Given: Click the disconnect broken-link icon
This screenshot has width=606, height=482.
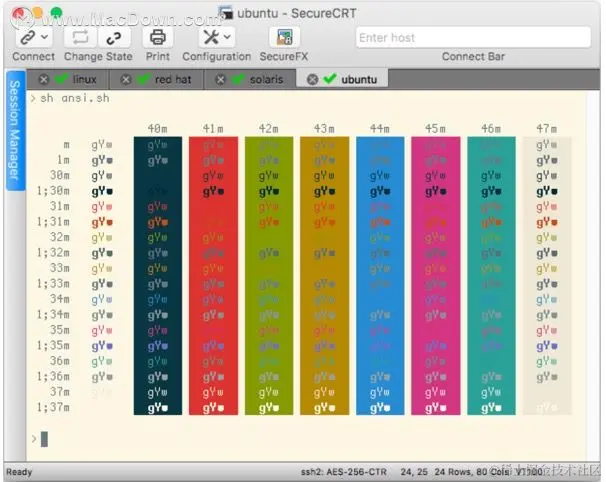Looking at the screenshot, I should tap(114, 38).
